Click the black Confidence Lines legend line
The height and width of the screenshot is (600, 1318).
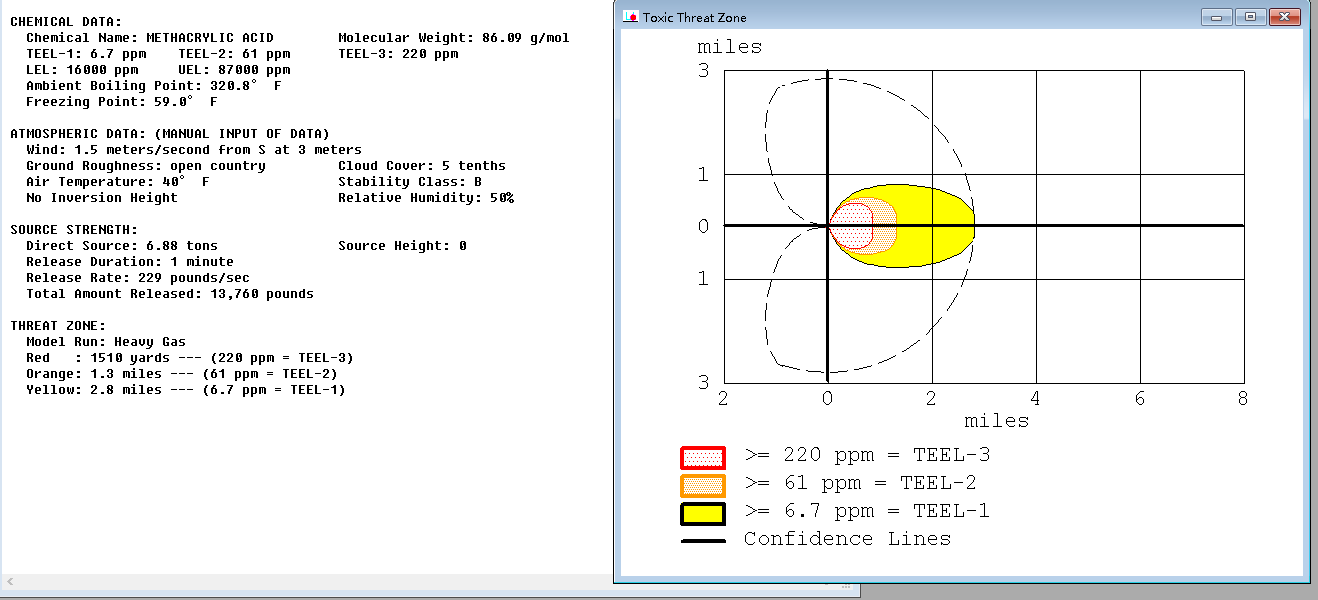(x=702, y=541)
